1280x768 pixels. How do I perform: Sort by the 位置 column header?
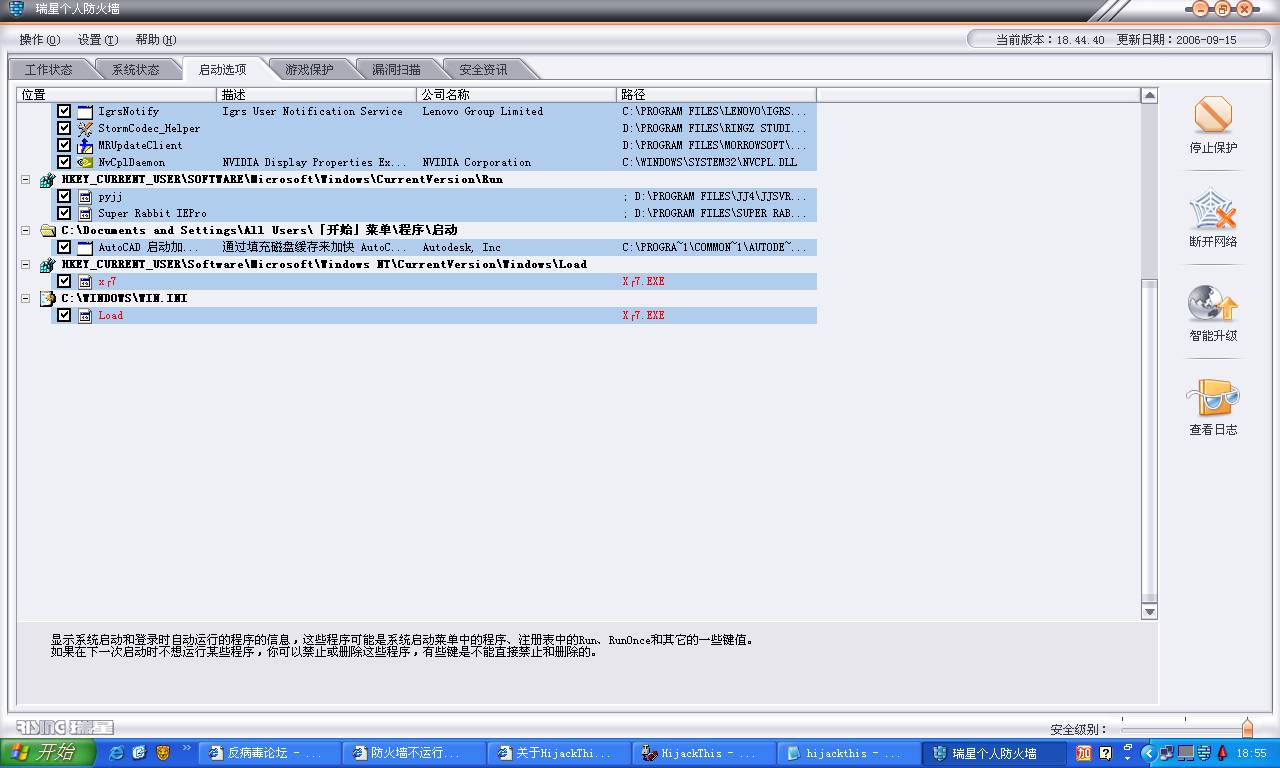(118, 95)
